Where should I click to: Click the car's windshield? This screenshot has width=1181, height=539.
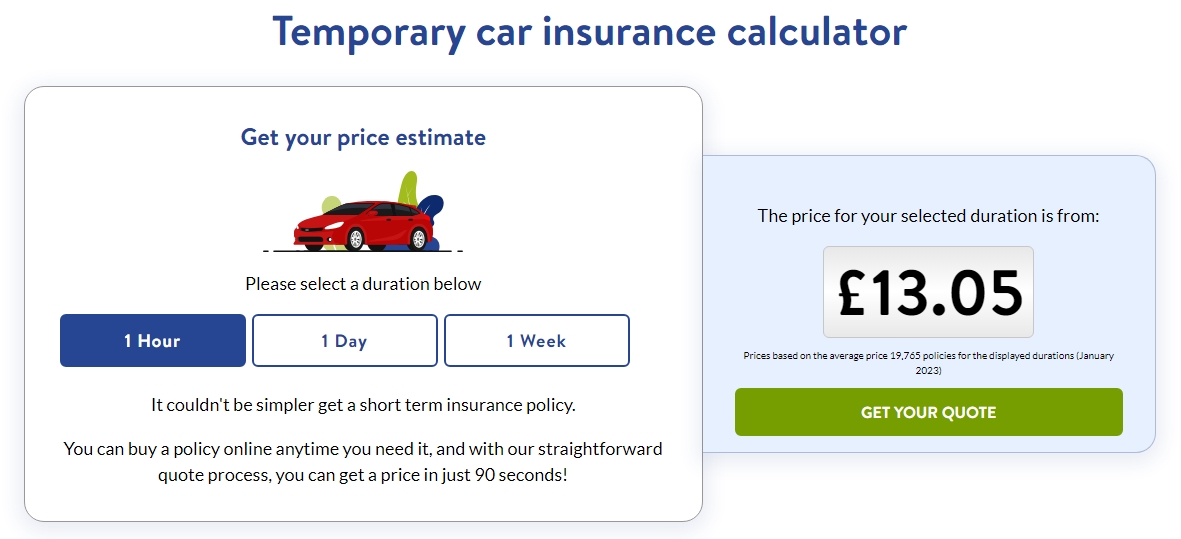(x=348, y=209)
